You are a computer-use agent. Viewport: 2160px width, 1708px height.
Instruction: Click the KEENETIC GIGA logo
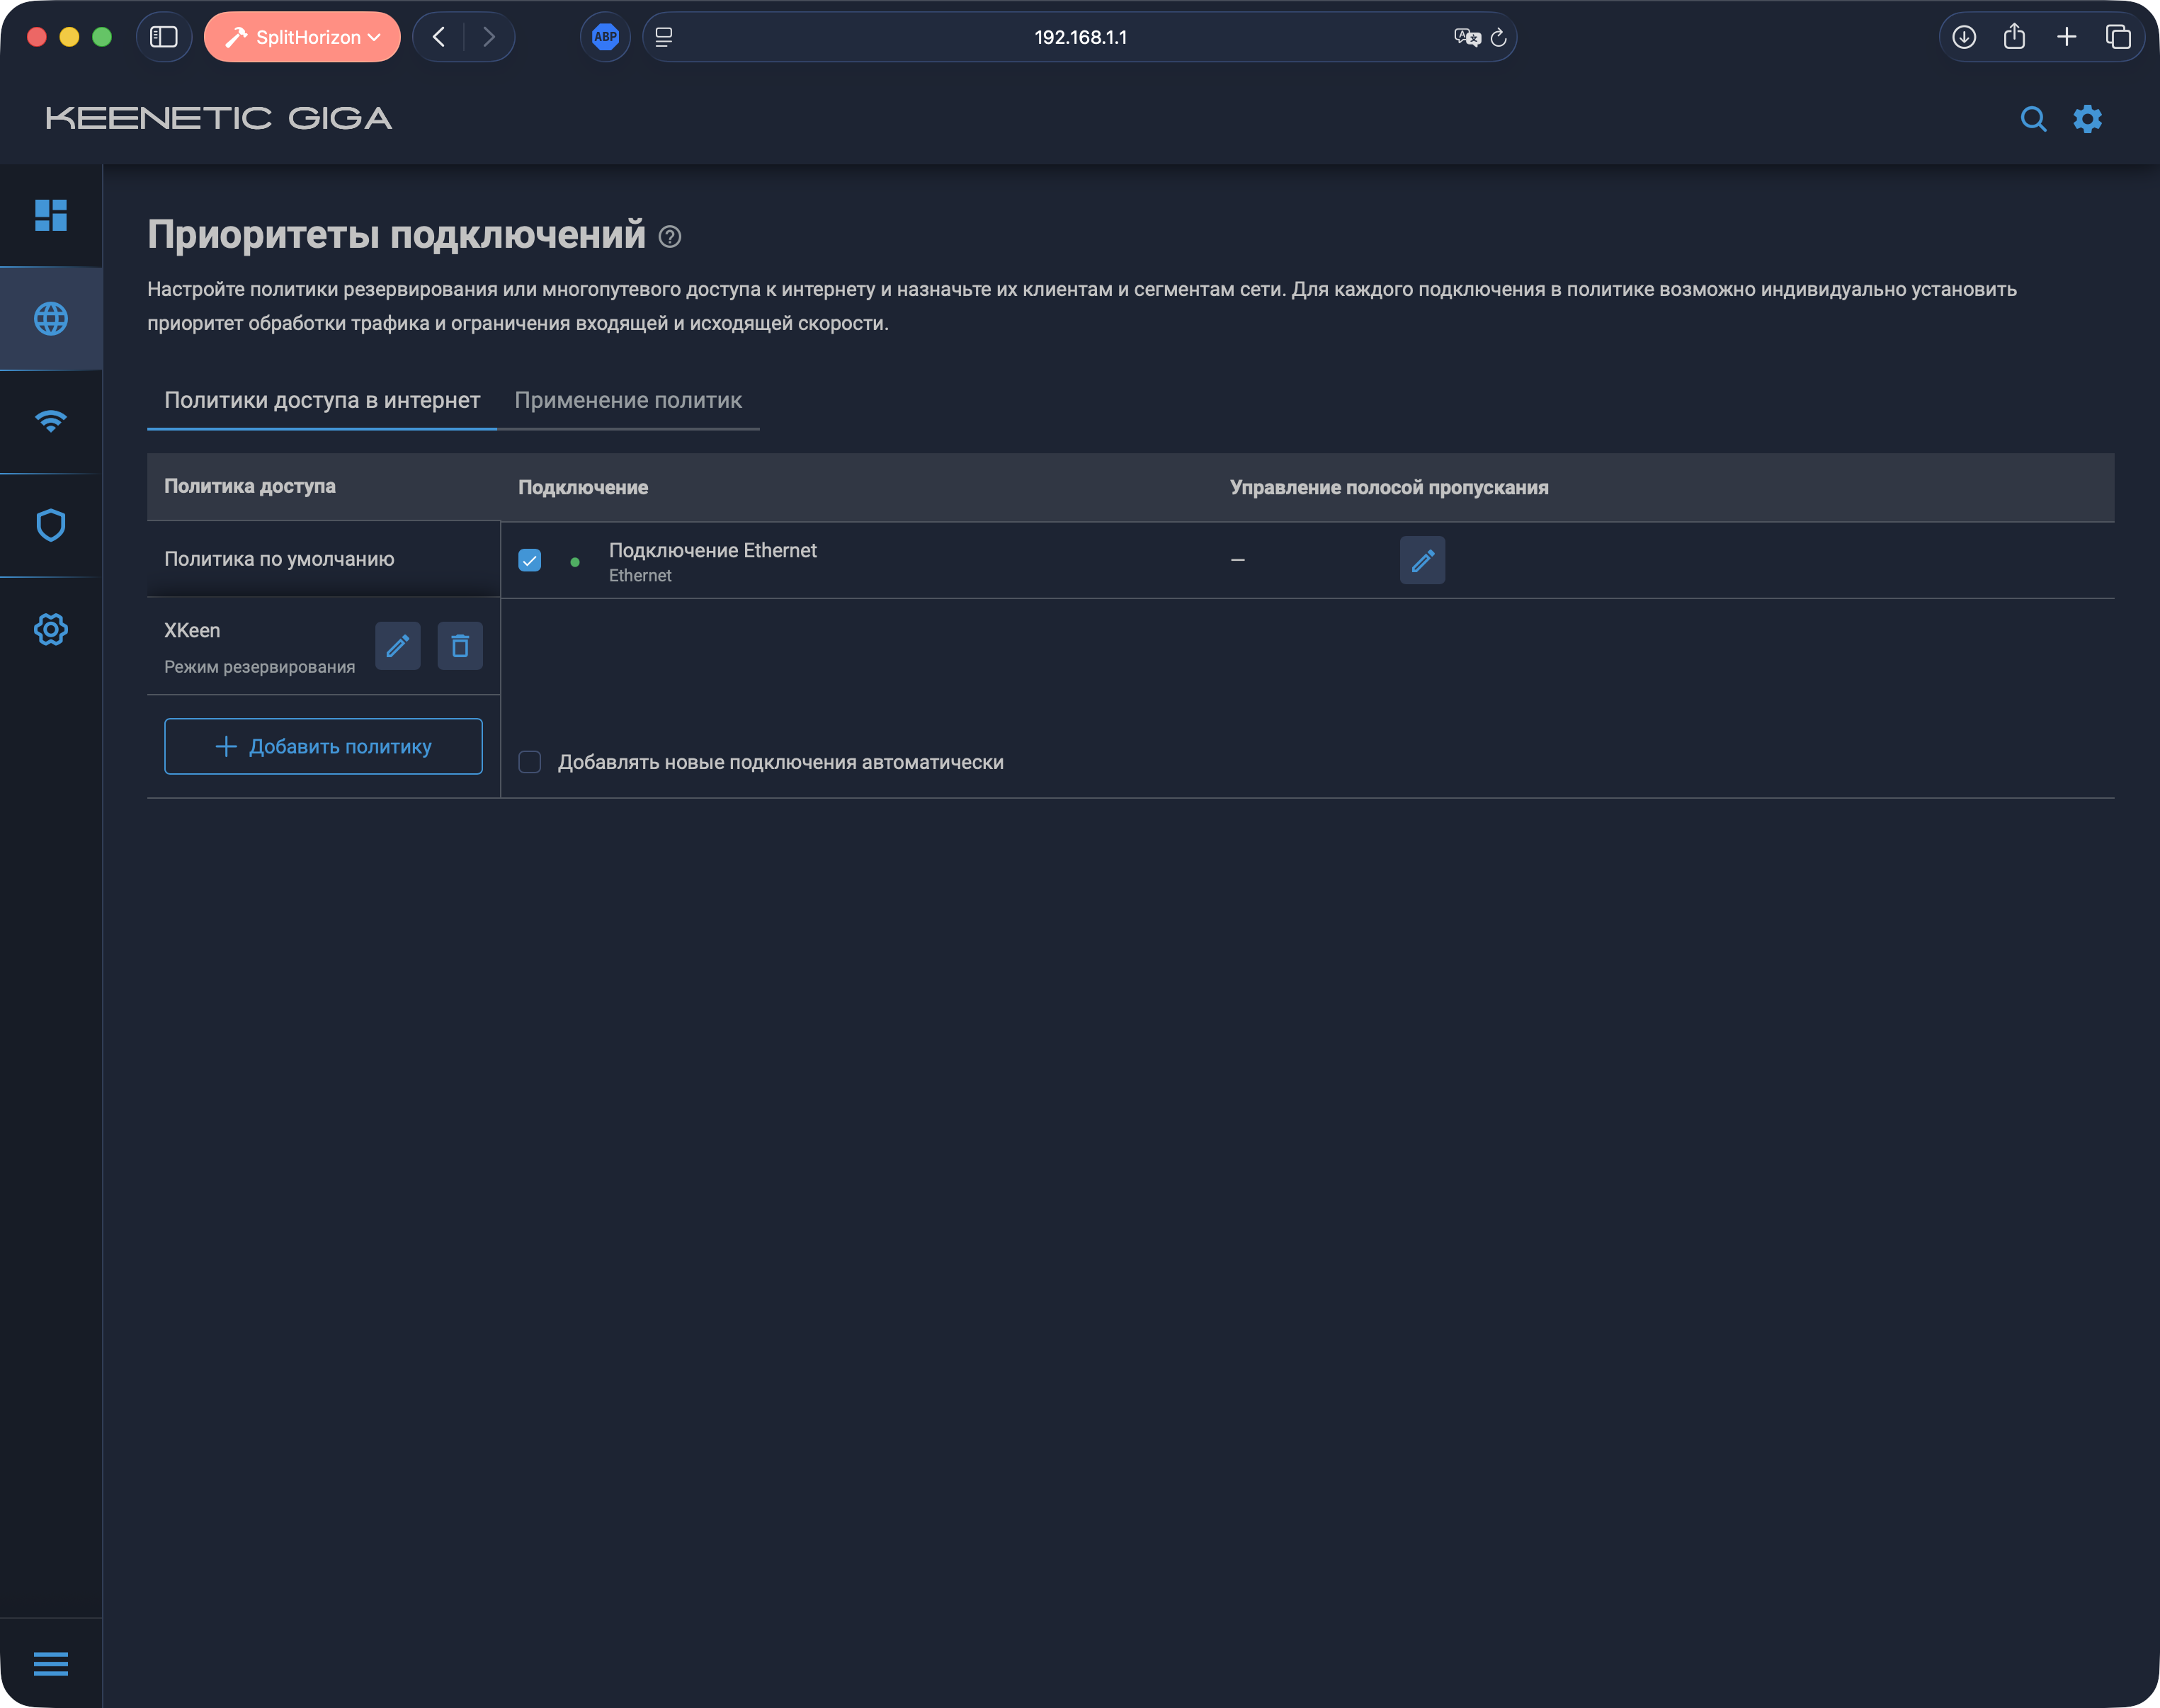pyautogui.click(x=219, y=119)
